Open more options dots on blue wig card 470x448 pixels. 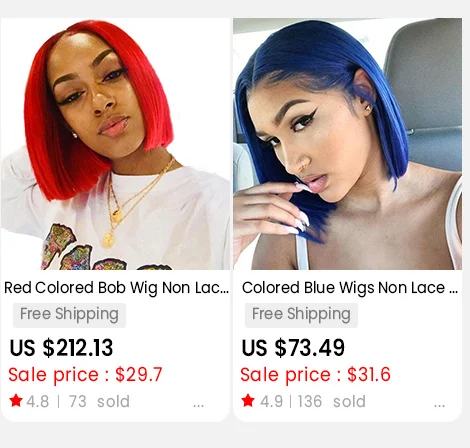(439, 406)
